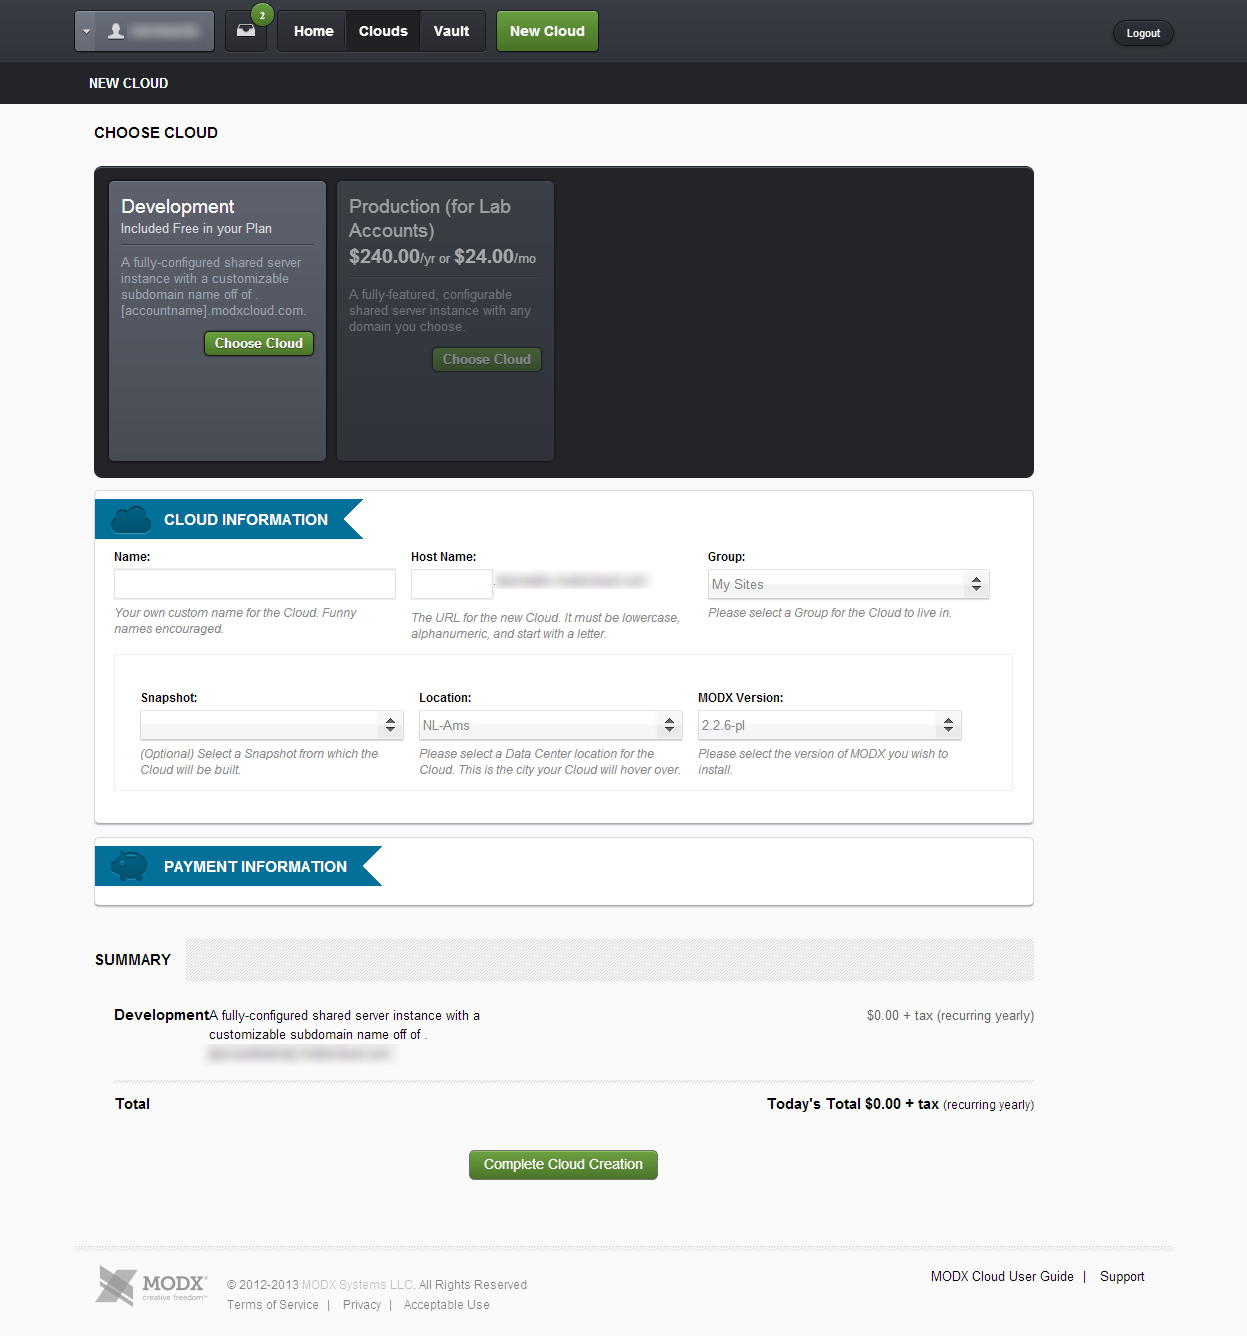Click the notification count badge
The width and height of the screenshot is (1247, 1336).
point(262,15)
